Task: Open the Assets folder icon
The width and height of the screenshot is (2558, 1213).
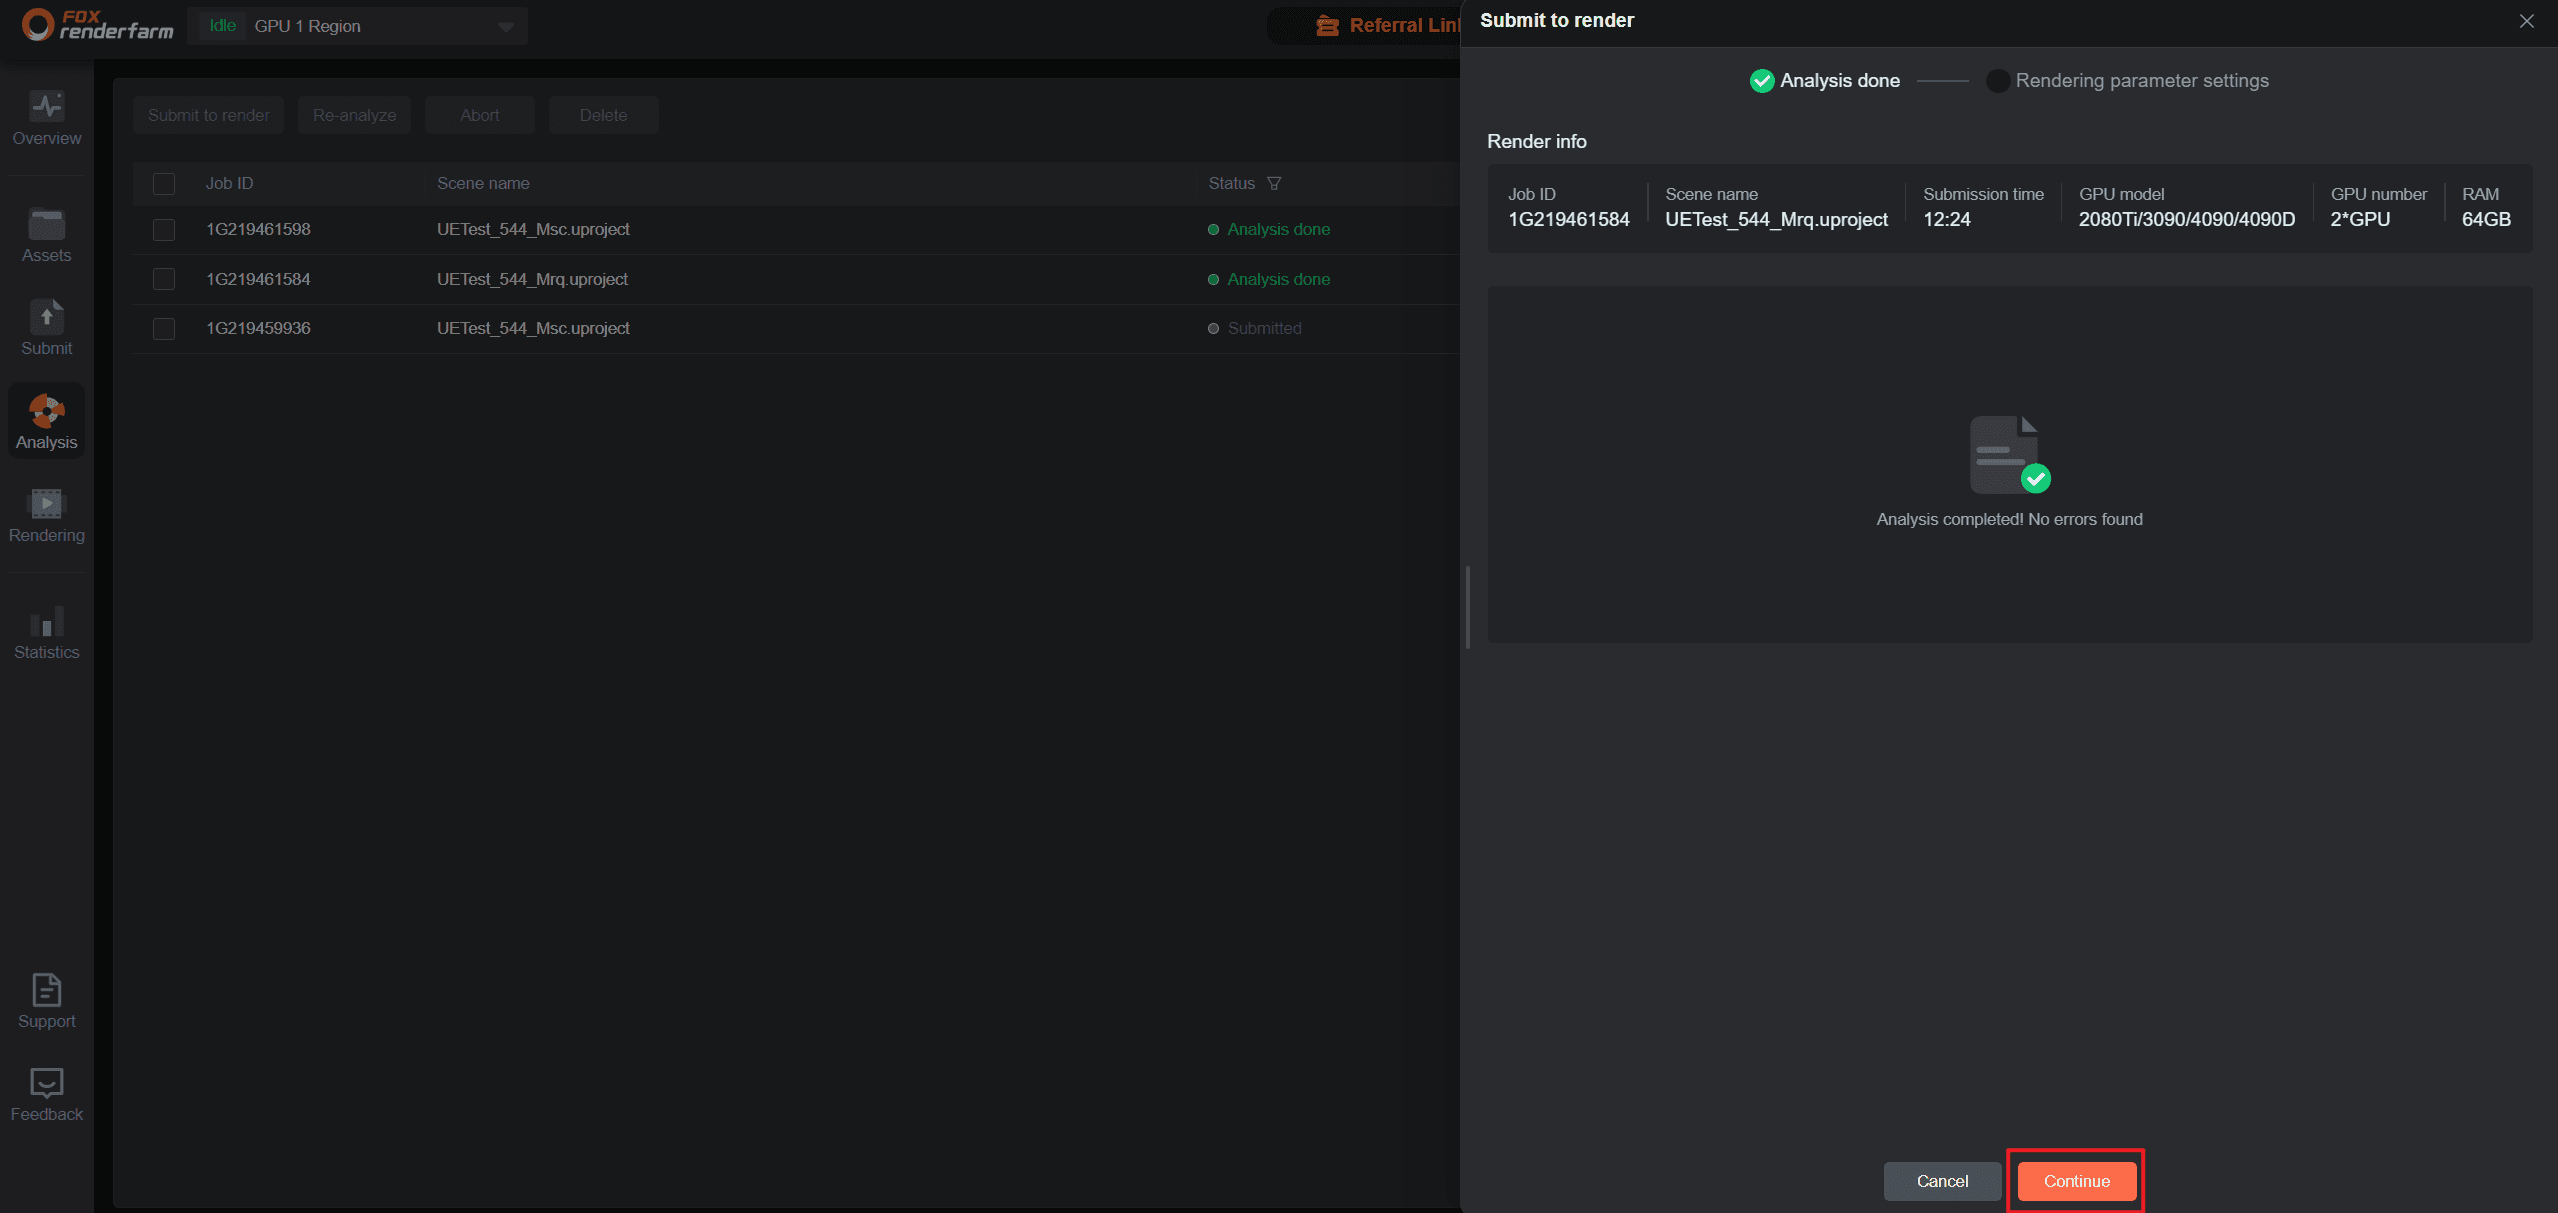Action: pyautogui.click(x=47, y=225)
